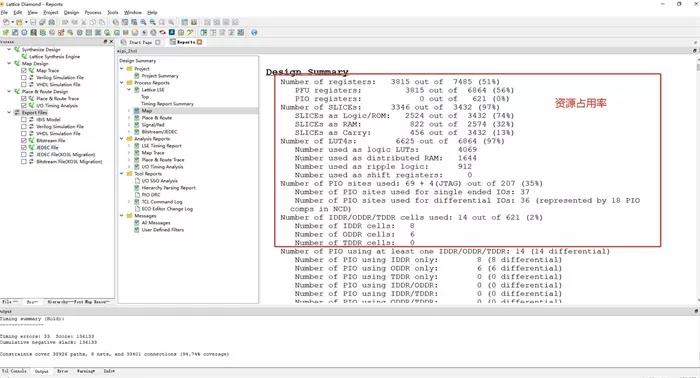
Task: Click the report vertical scrollbar
Action: point(697,179)
